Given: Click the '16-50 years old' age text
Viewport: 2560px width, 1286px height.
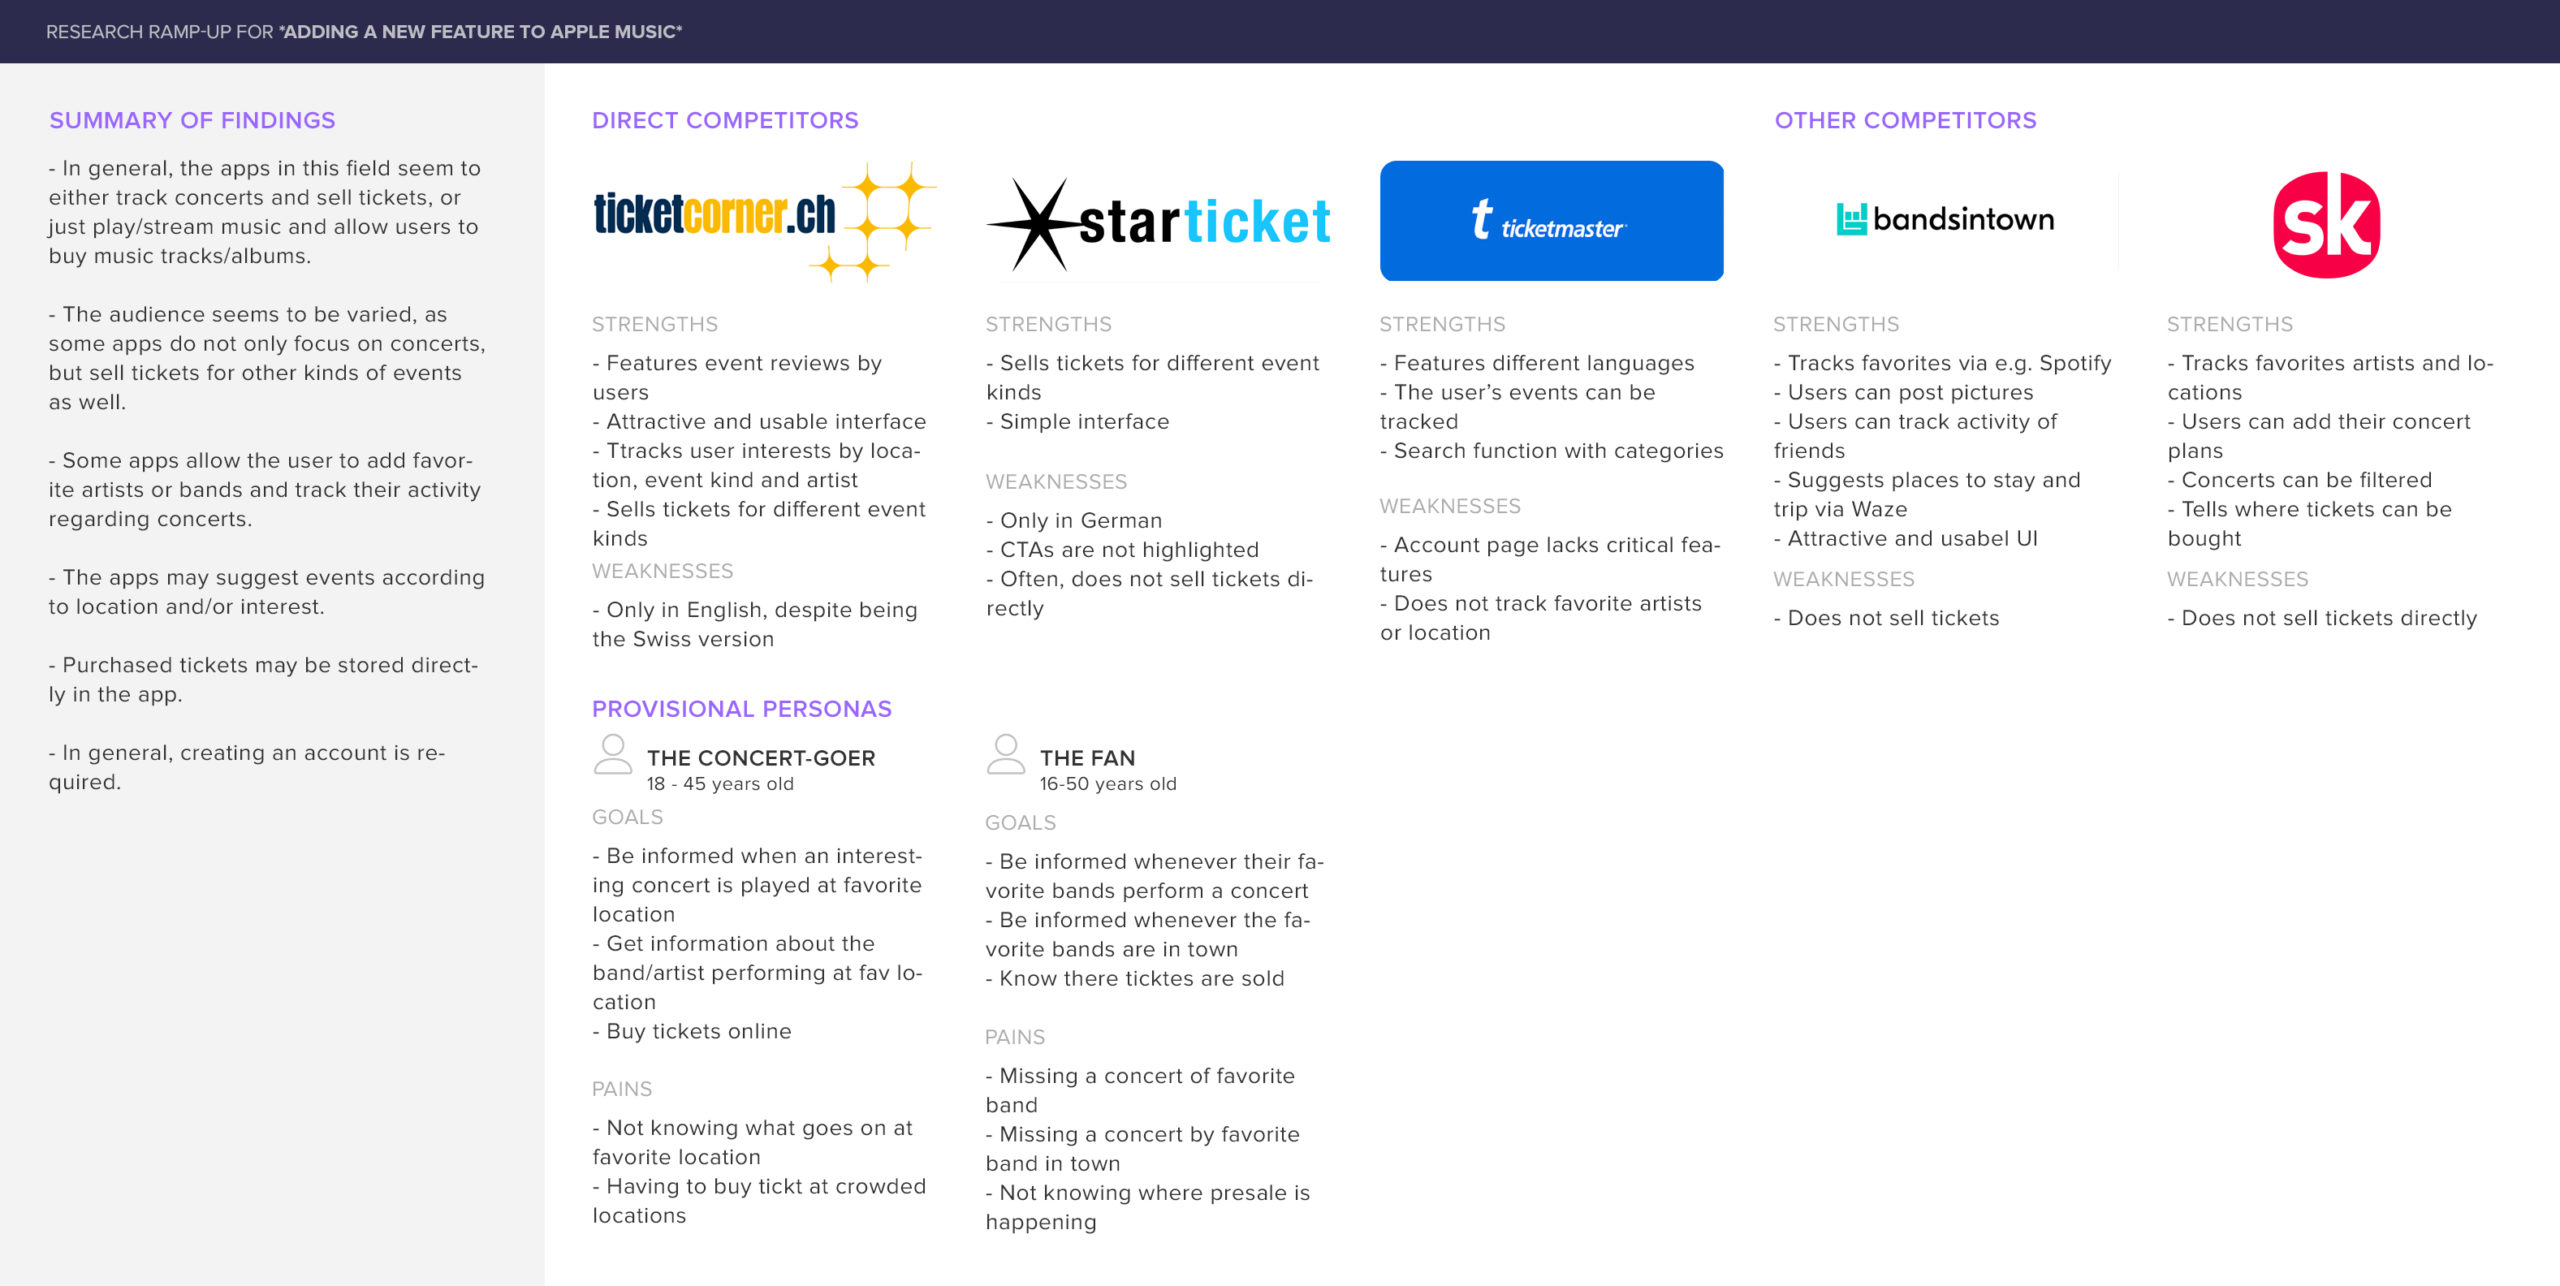Looking at the screenshot, I should point(1108,784).
